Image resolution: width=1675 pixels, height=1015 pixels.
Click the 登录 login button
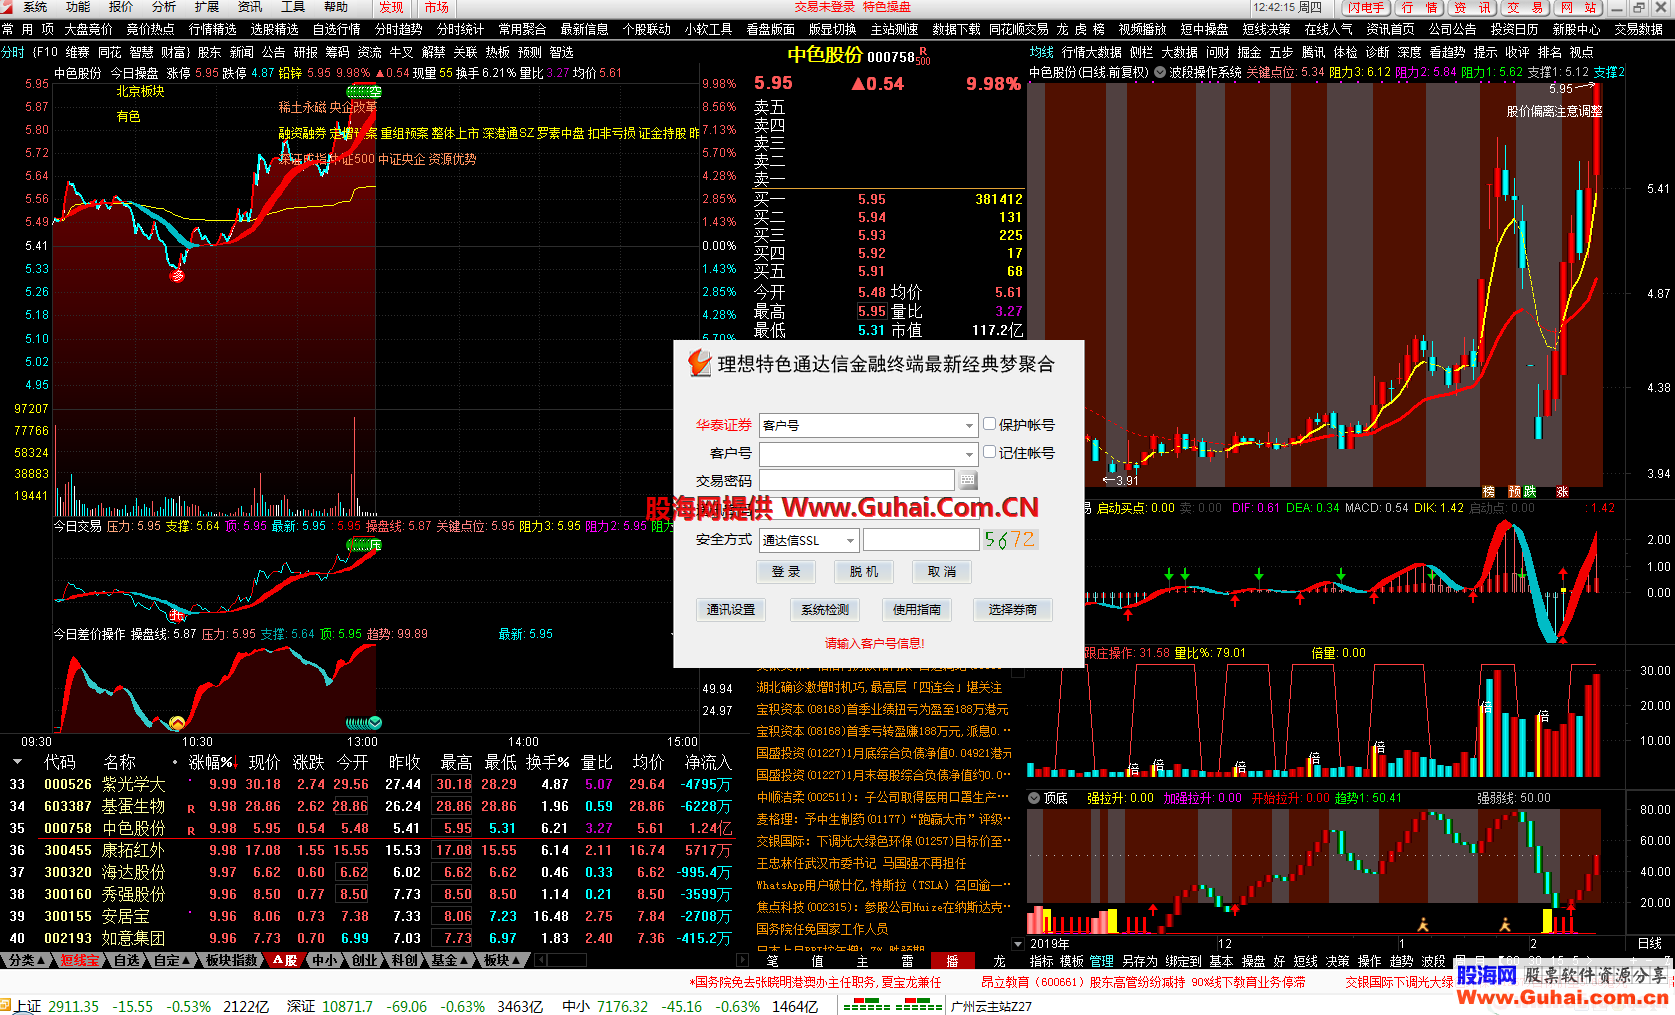tap(786, 572)
